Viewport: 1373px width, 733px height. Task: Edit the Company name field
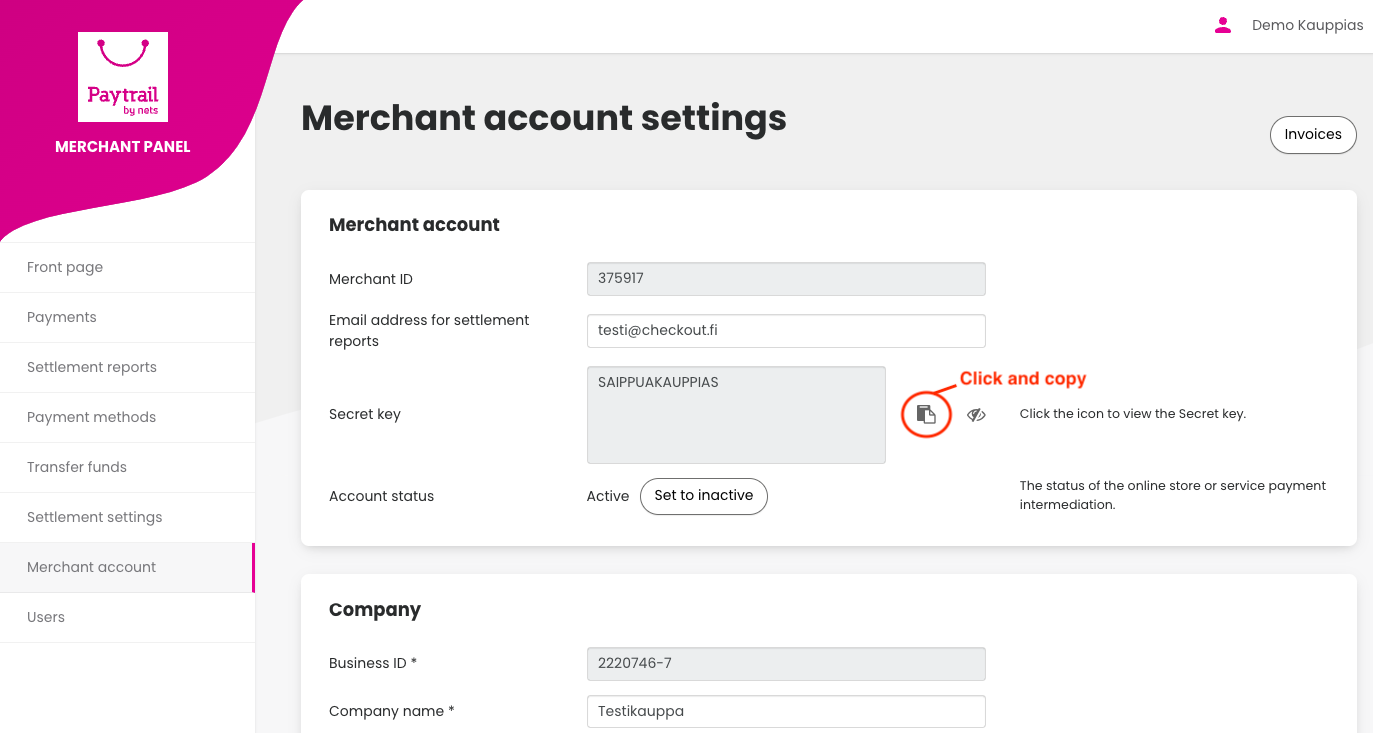[x=786, y=712]
